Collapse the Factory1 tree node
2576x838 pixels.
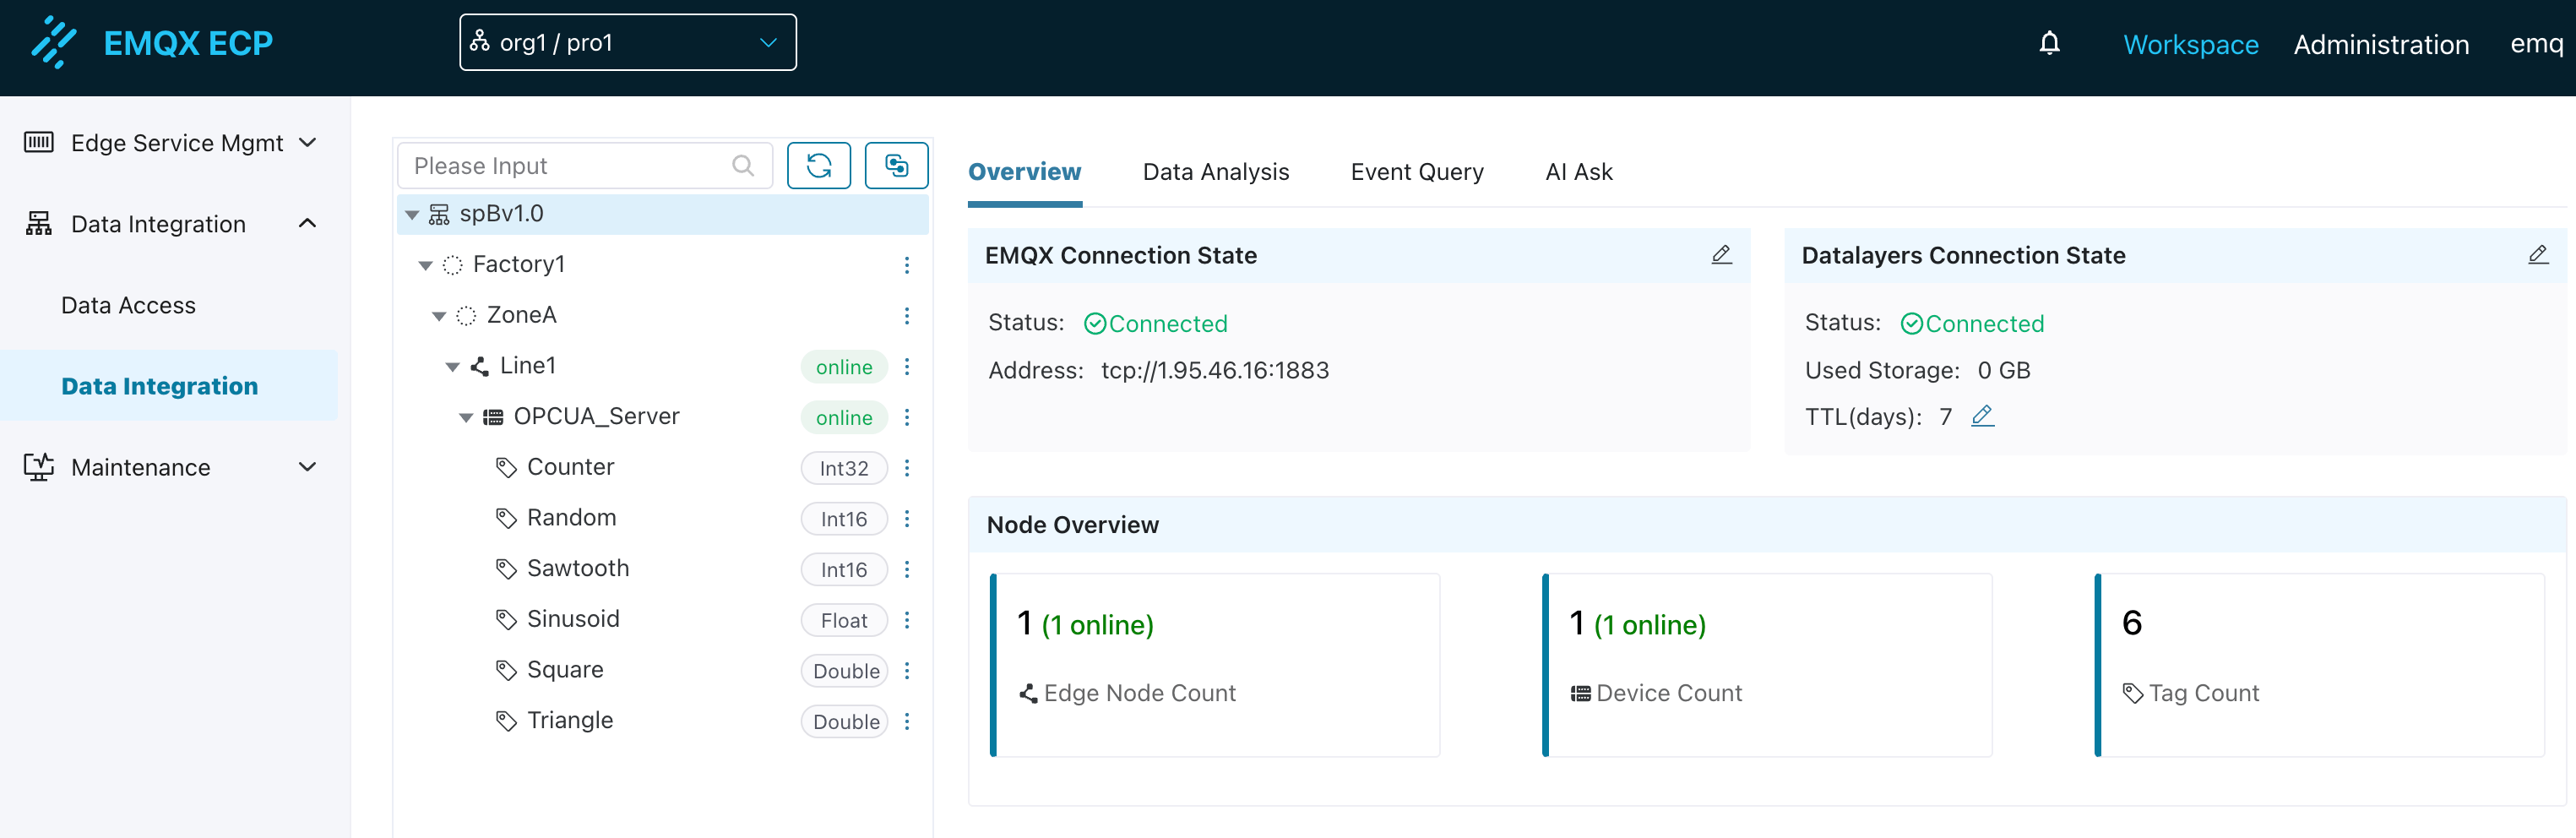coord(425,265)
